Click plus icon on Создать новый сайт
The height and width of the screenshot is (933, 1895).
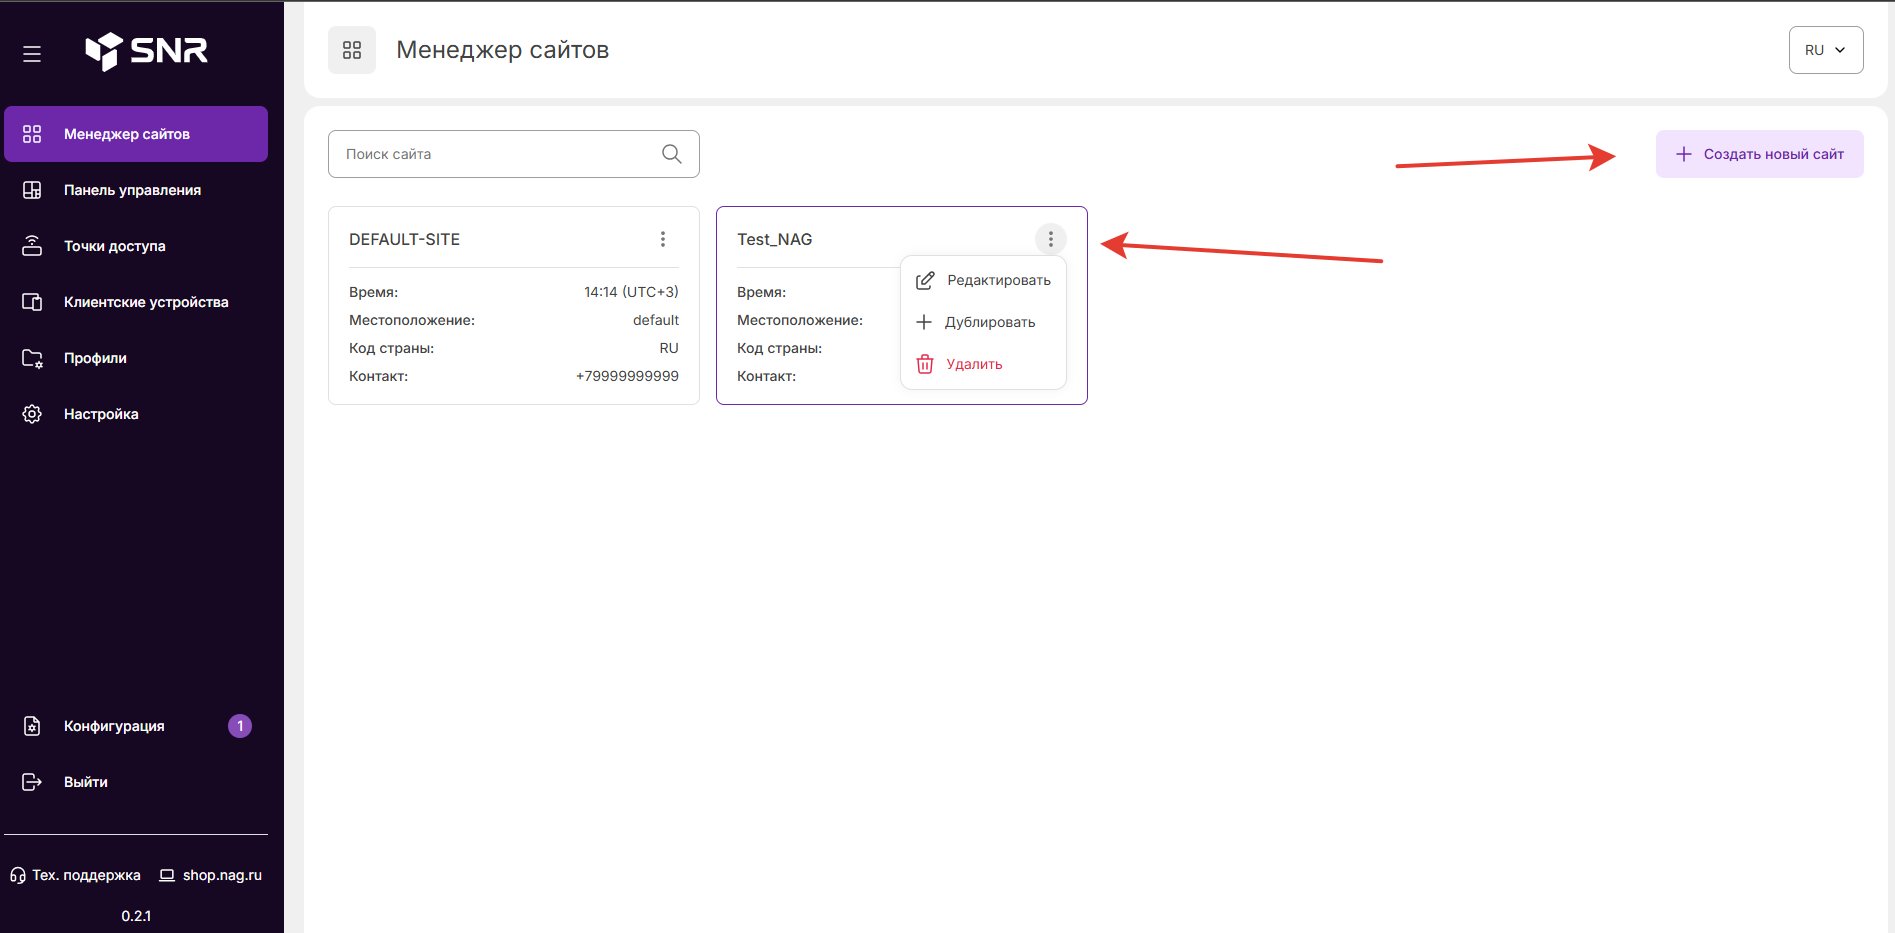(x=1684, y=154)
